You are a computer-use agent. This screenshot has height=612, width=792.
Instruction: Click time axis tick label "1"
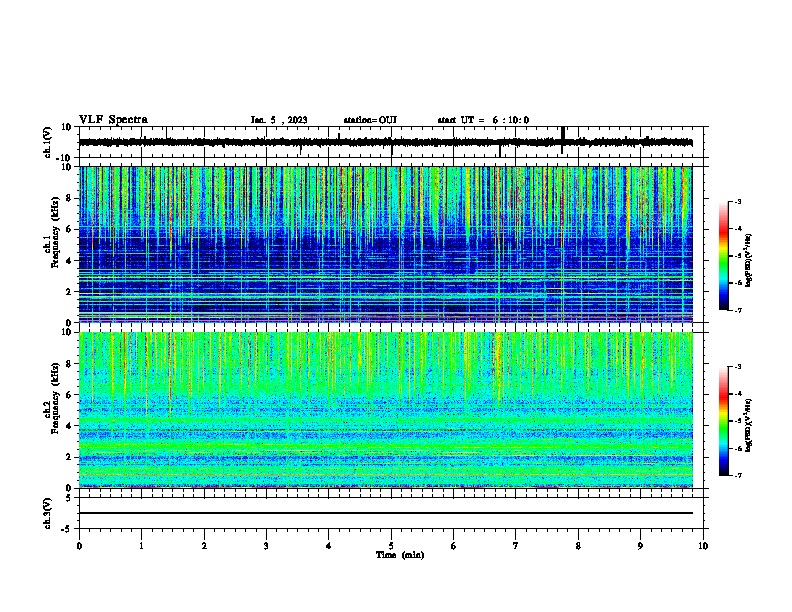pyautogui.click(x=142, y=546)
